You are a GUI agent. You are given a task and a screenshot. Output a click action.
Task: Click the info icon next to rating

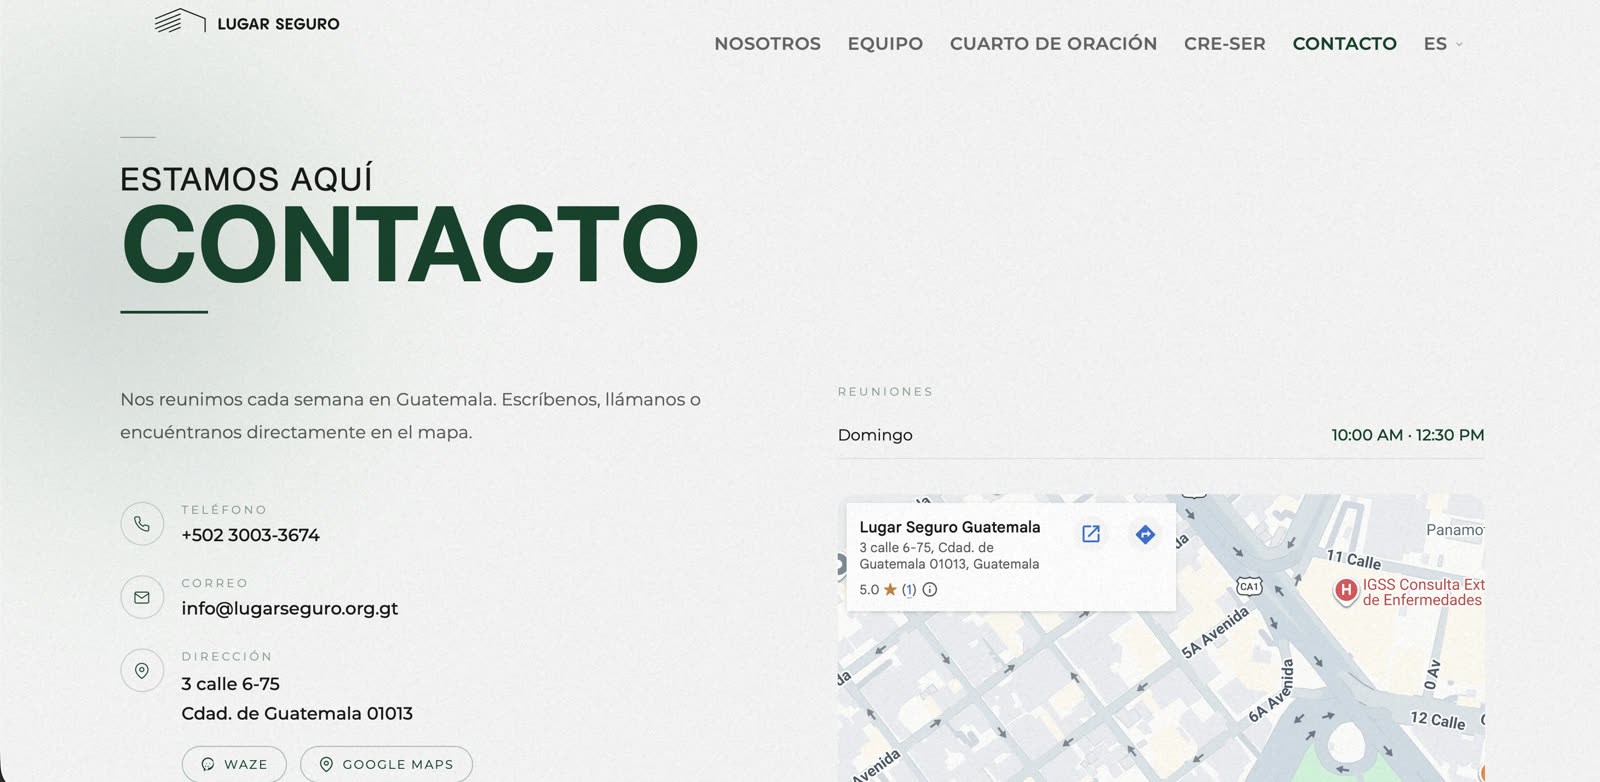click(930, 589)
